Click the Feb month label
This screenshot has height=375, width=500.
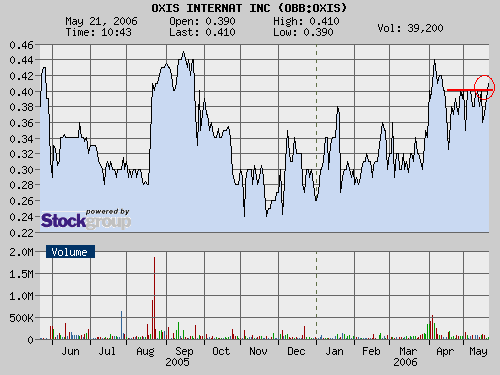coord(371,351)
